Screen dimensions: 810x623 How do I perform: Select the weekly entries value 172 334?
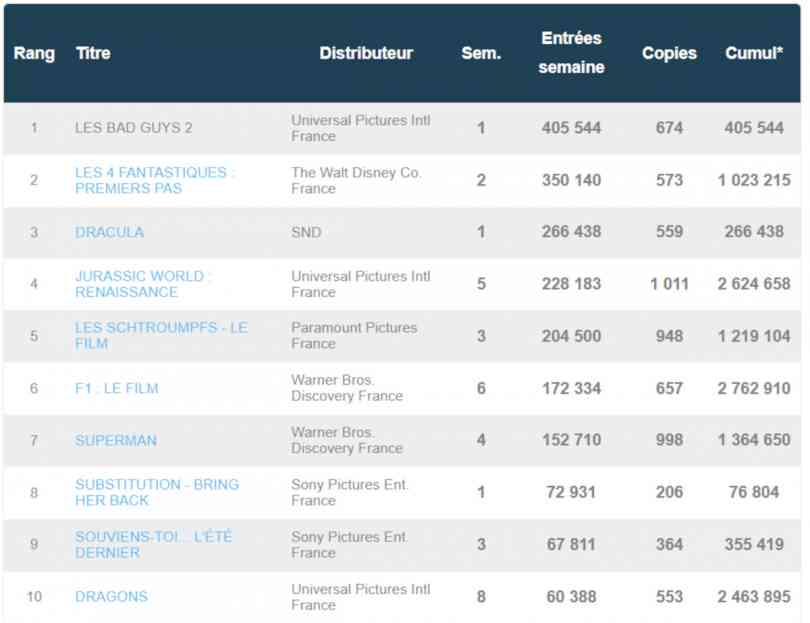coord(571,388)
